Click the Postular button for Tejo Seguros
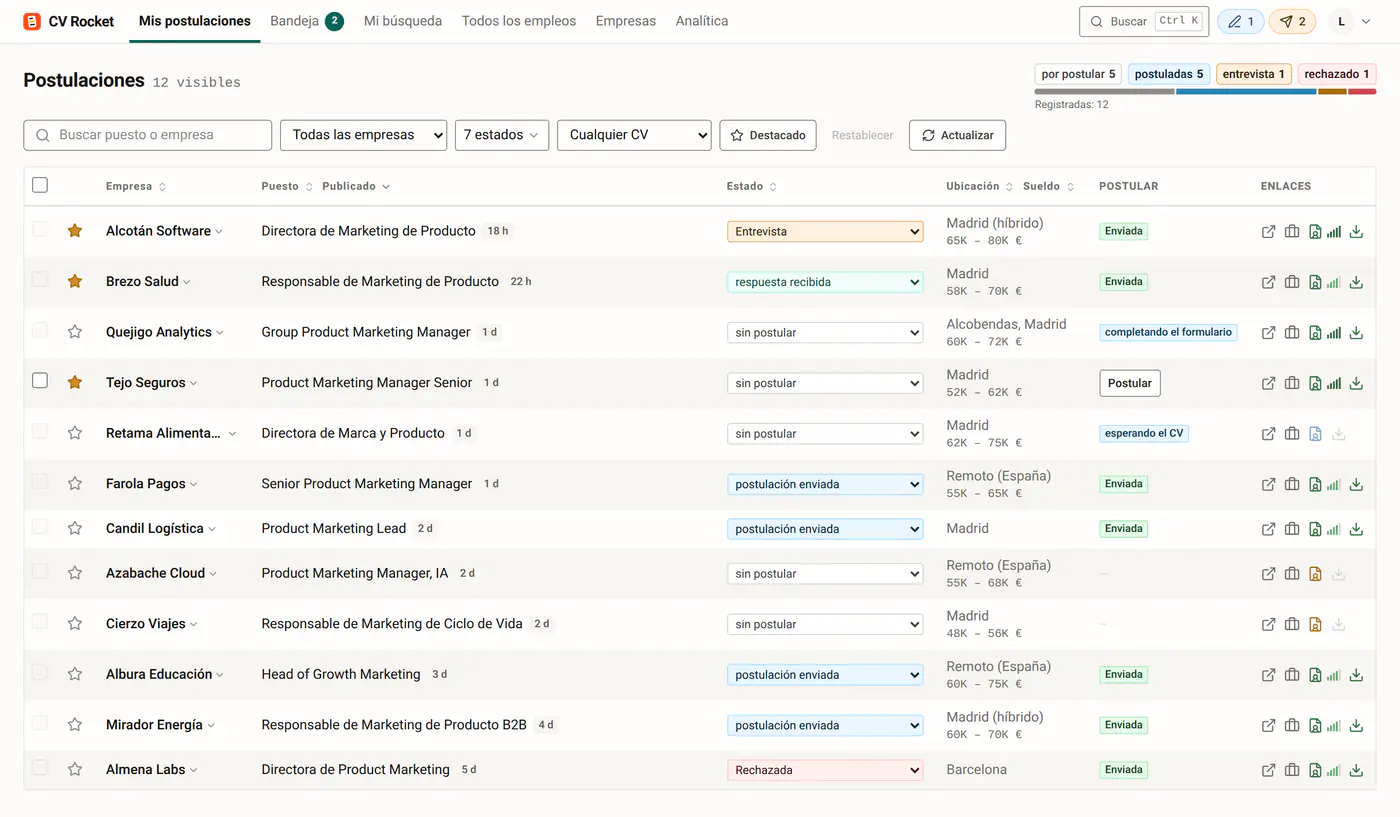Viewport: 1400px width, 817px height. pyautogui.click(x=1130, y=383)
